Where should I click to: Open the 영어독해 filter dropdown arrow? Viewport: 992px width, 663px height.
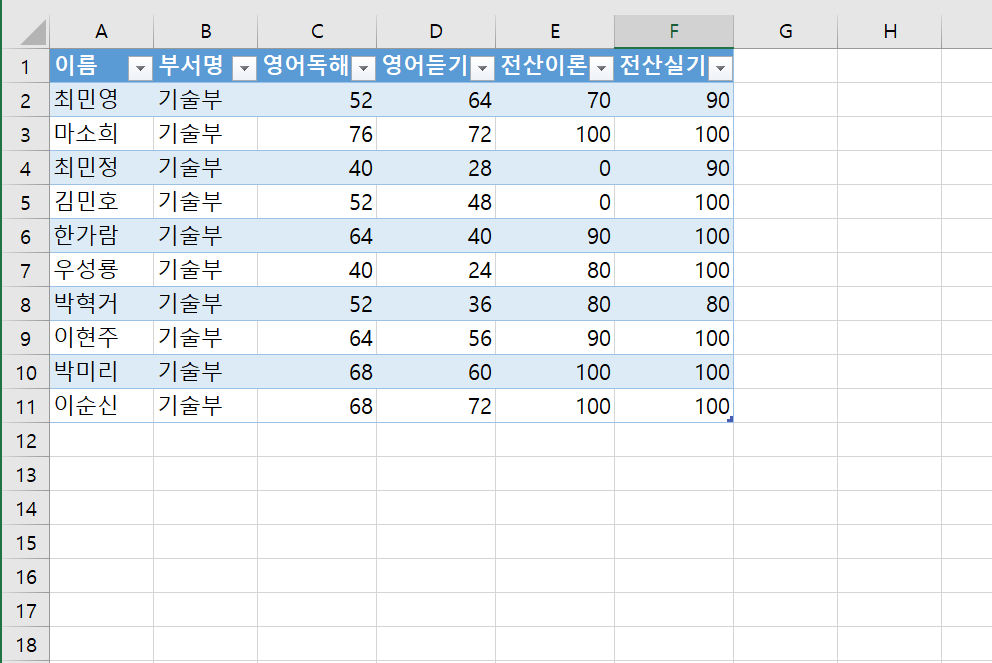(x=364, y=68)
